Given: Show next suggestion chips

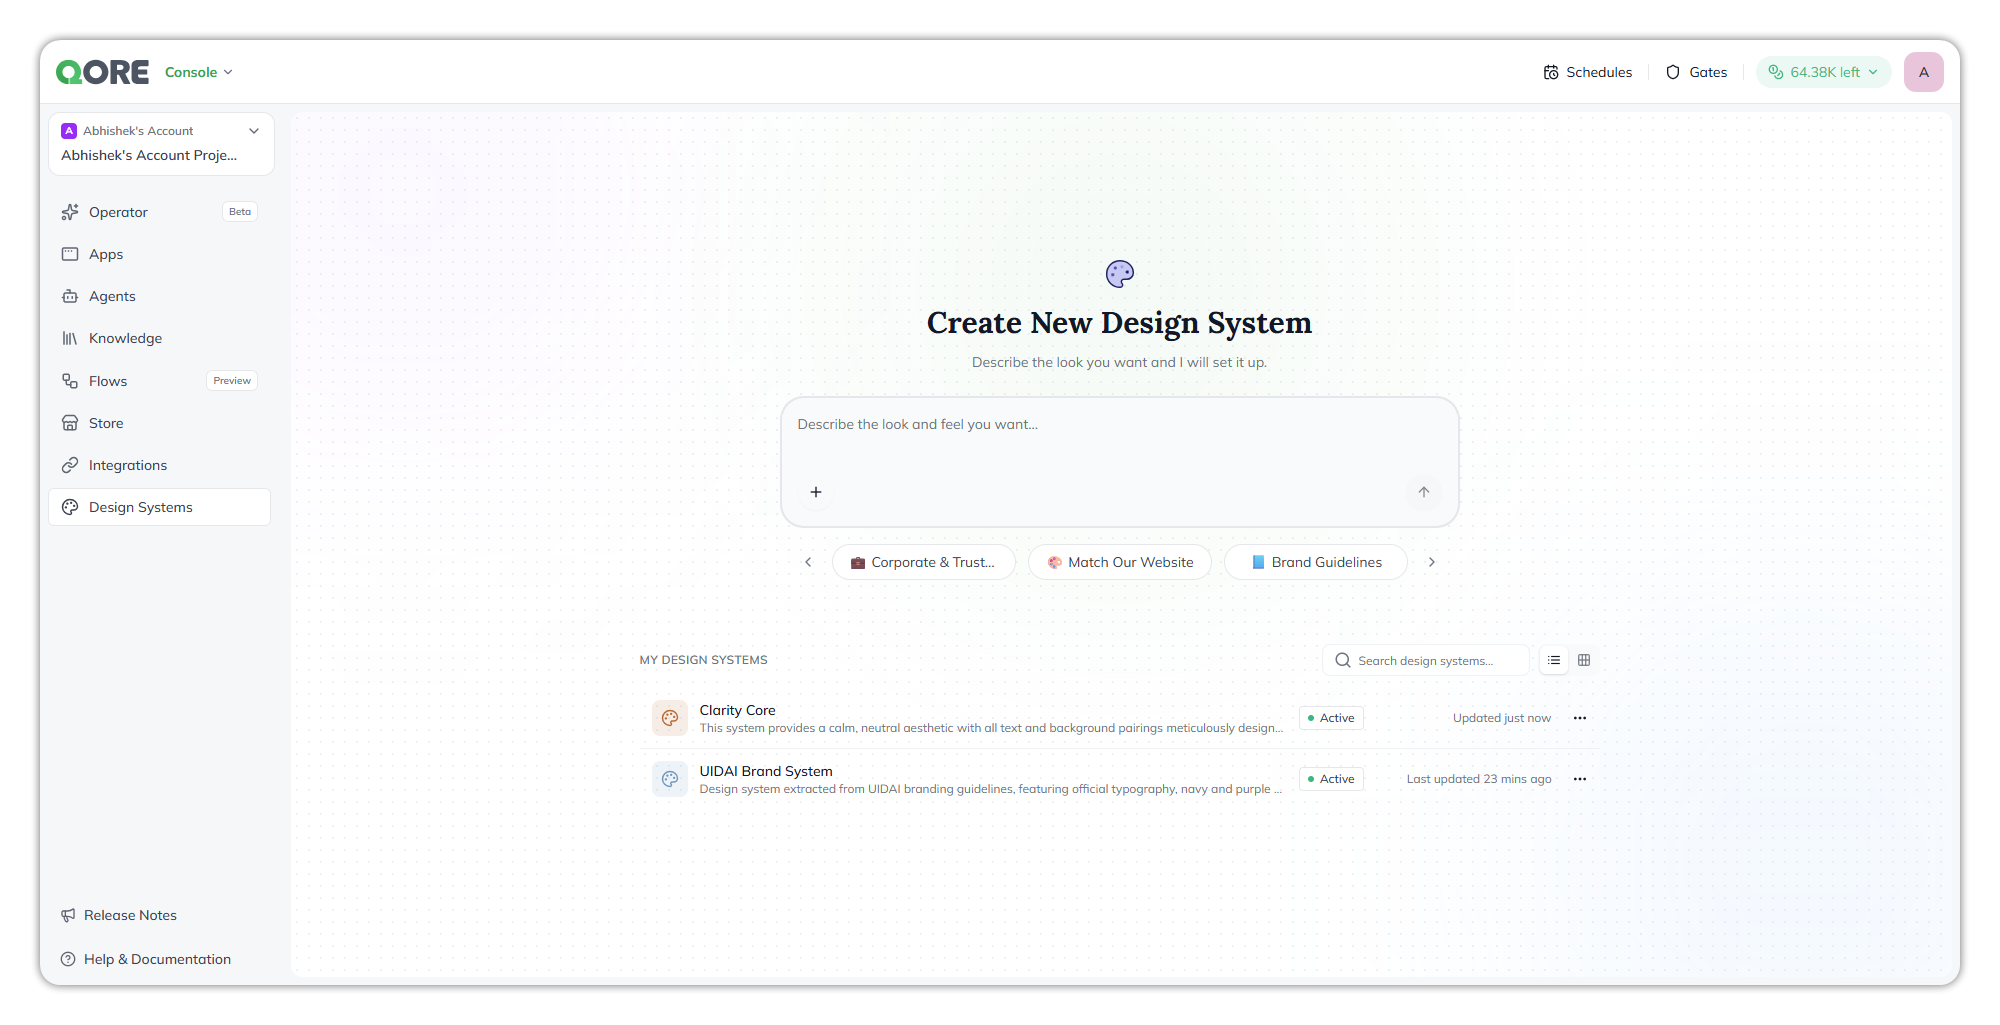Looking at the screenshot, I should click(x=1432, y=562).
